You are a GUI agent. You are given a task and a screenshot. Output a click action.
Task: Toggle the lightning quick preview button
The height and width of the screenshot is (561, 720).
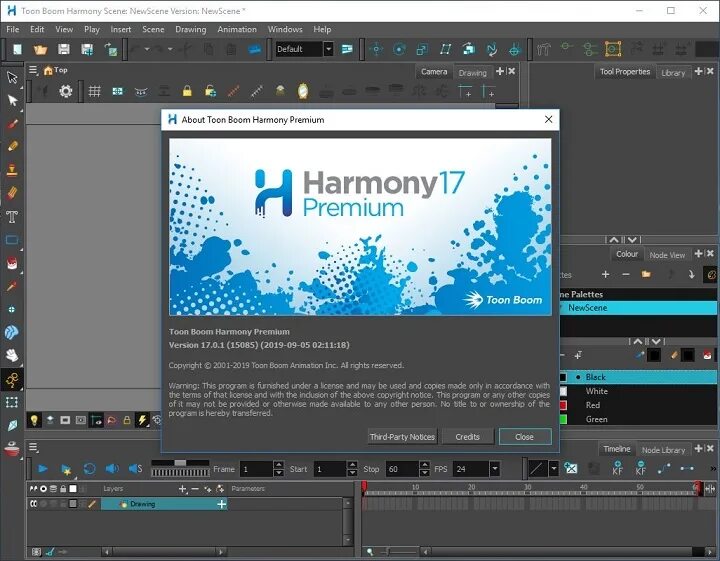pos(142,420)
